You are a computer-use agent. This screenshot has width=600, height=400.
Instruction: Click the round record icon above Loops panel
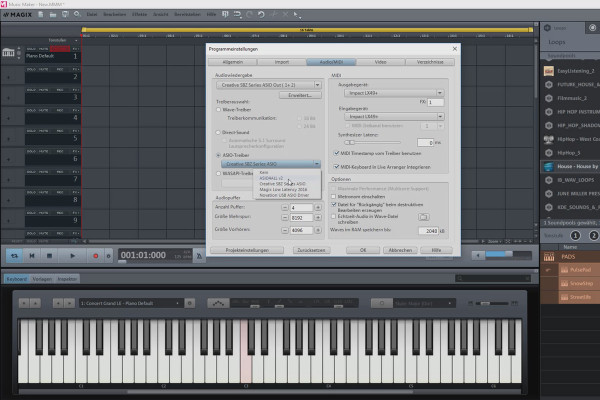[592, 28]
